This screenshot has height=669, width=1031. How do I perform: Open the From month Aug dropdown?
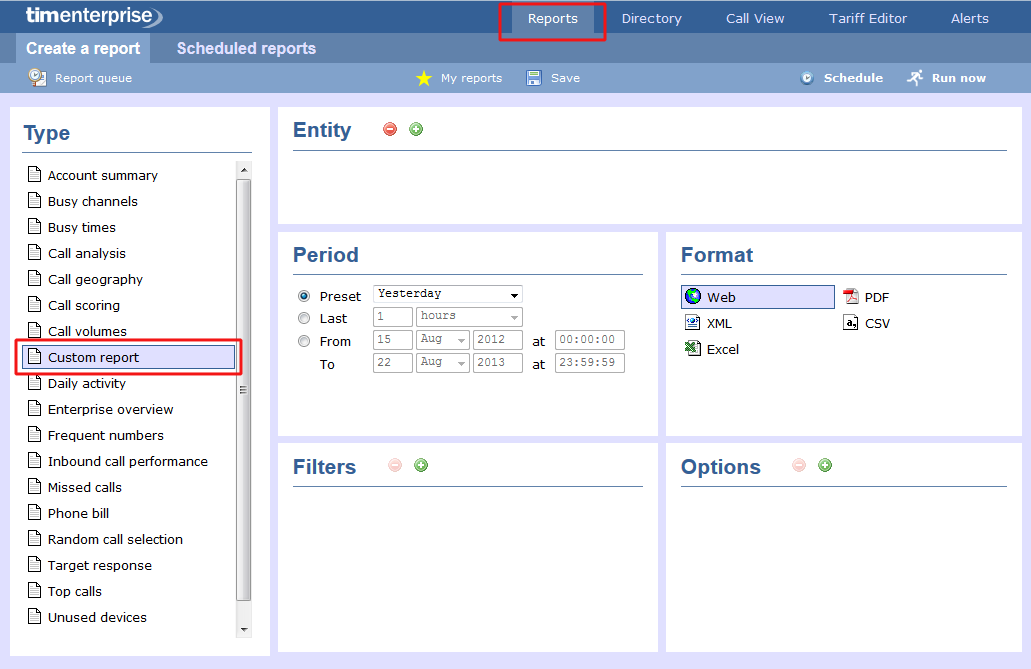point(442,340)
